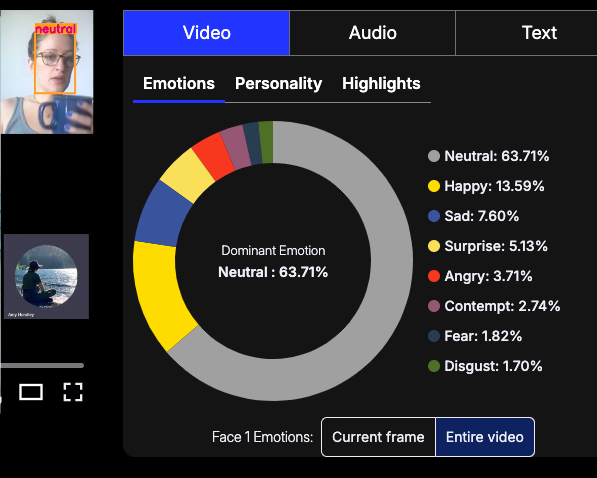Click the Surprise legend dot
597x478 pixels.
[x=434, y=246]
